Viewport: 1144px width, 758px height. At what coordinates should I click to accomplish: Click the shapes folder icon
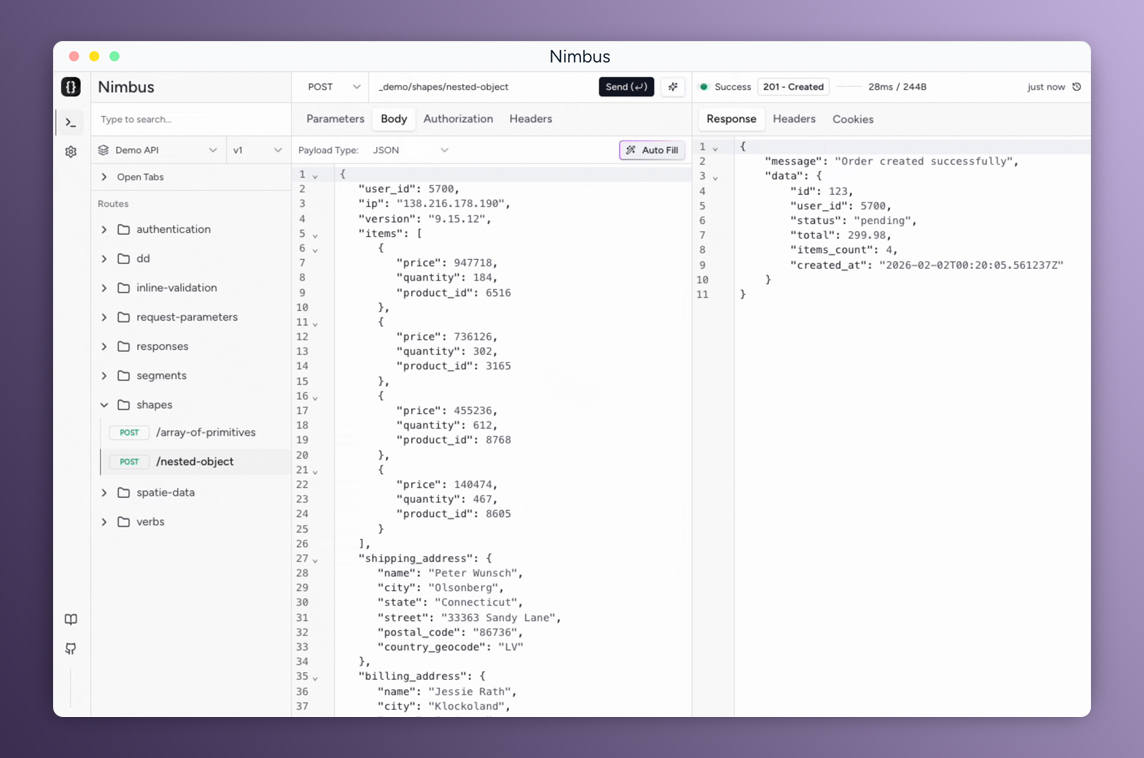tap(124, 404)
